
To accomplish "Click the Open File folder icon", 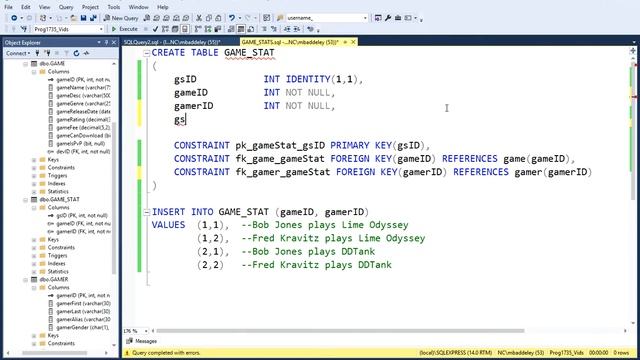I will (73, 18).
